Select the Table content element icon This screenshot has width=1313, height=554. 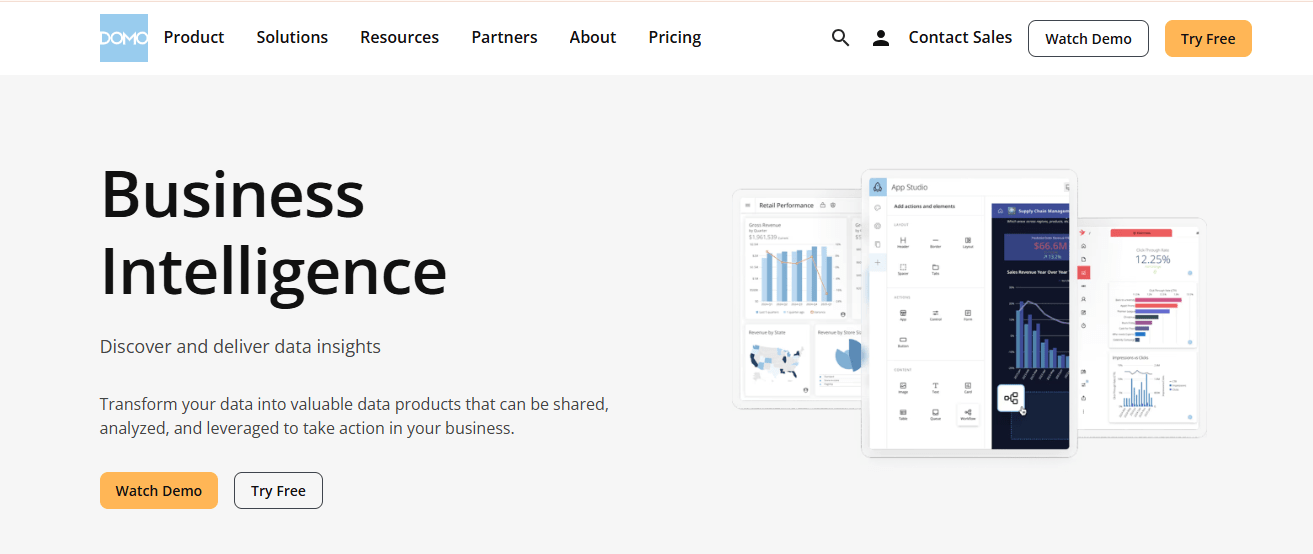point(902,414)
